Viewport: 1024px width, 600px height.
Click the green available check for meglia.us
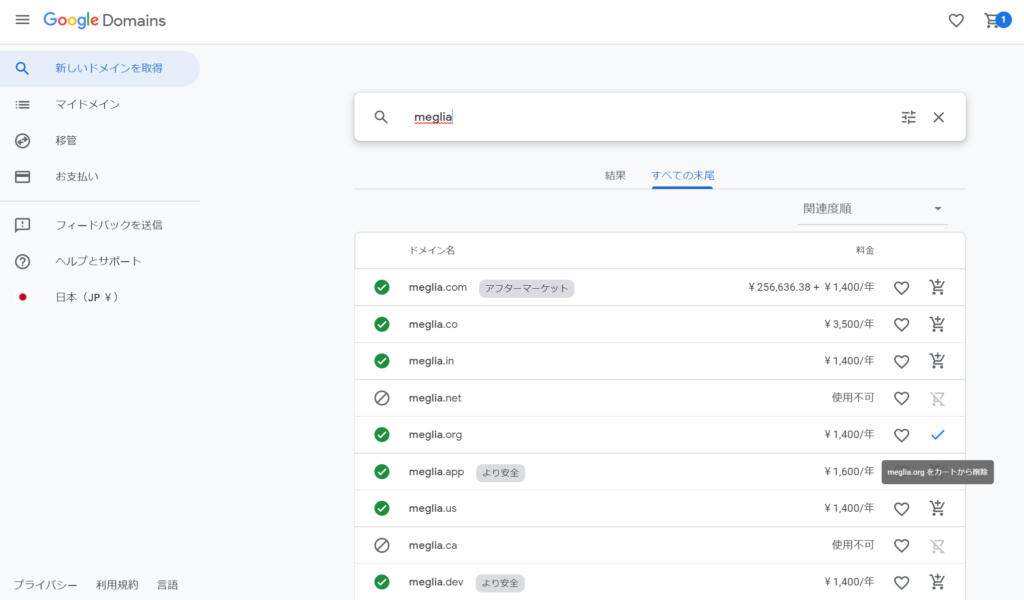382,508
